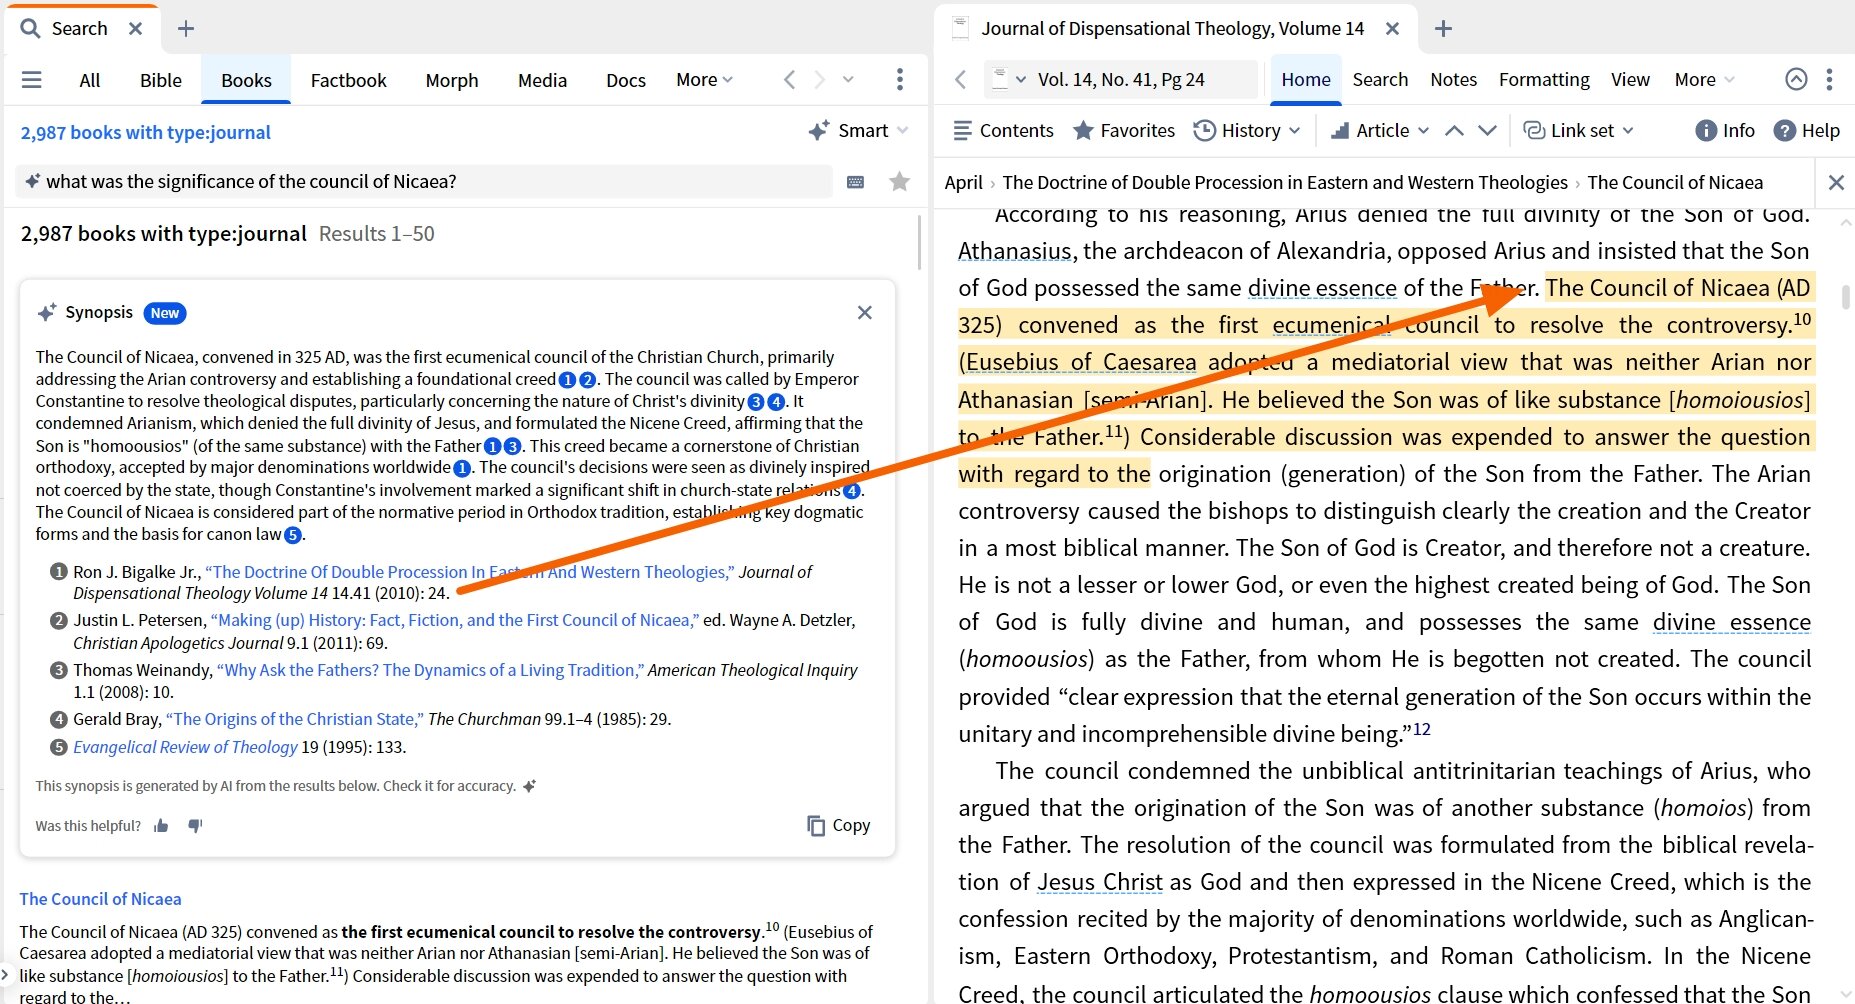Open the Search tab in journal toolbar
Screen dimensions: 1855x1004
(x=1380, y=79)
